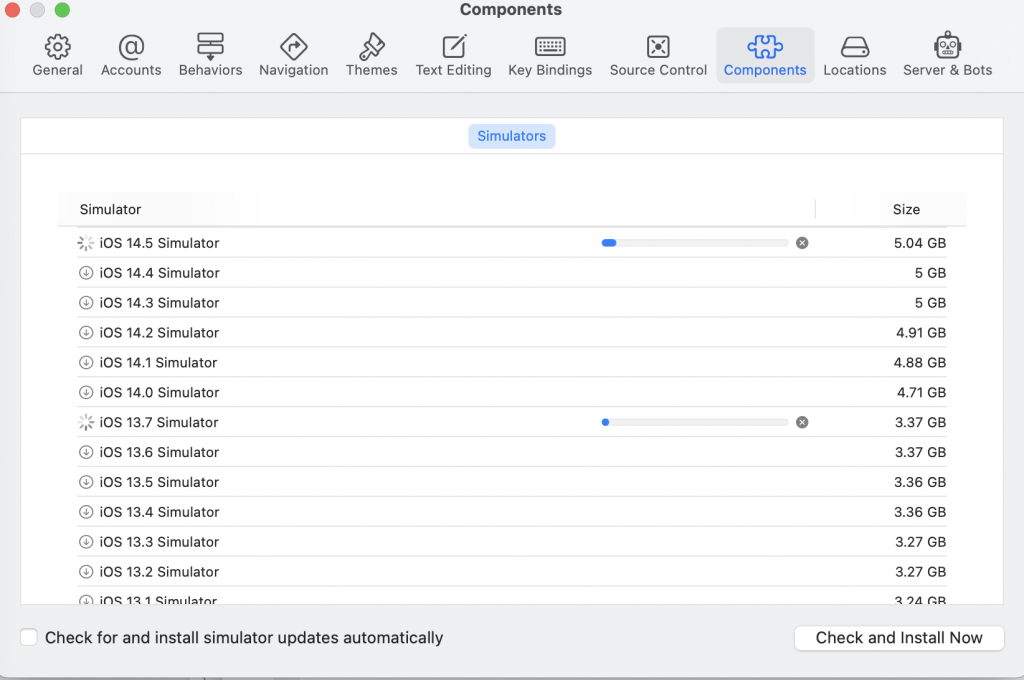Screen dimensions: 1024x680
Task: Open the Navigation preferences pane
Action: point(293,56)
